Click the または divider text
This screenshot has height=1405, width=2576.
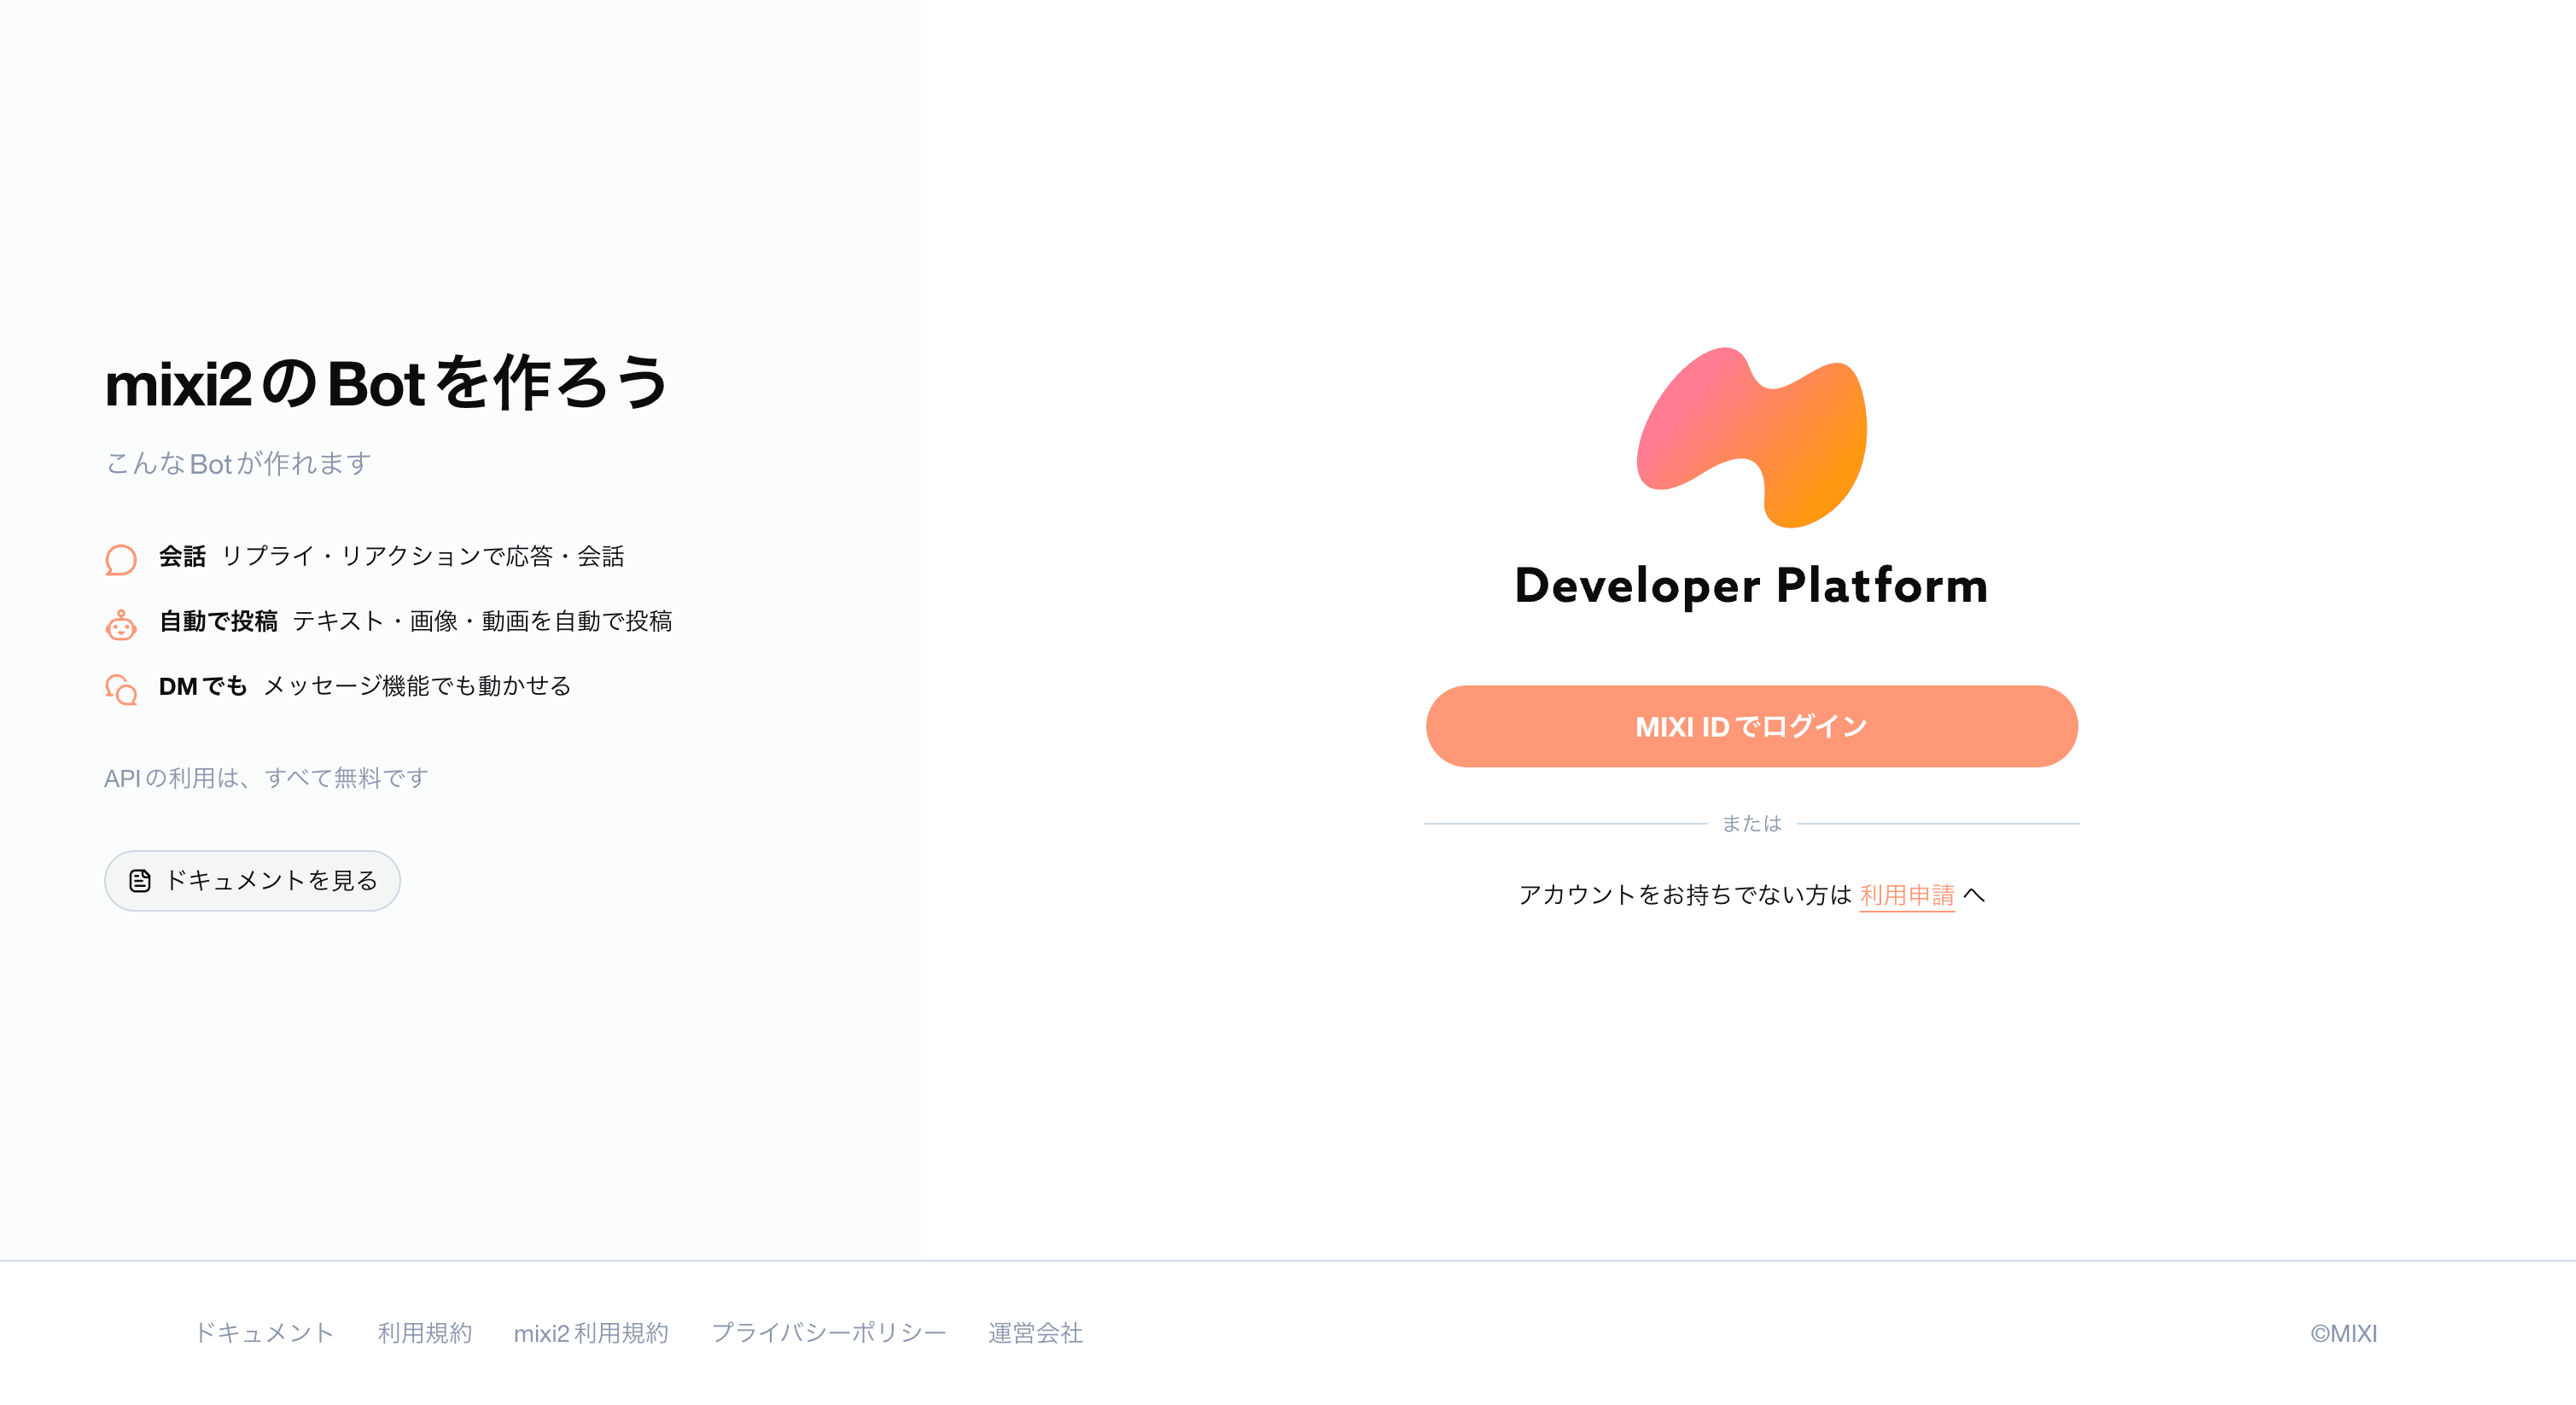pos(1751,823)
